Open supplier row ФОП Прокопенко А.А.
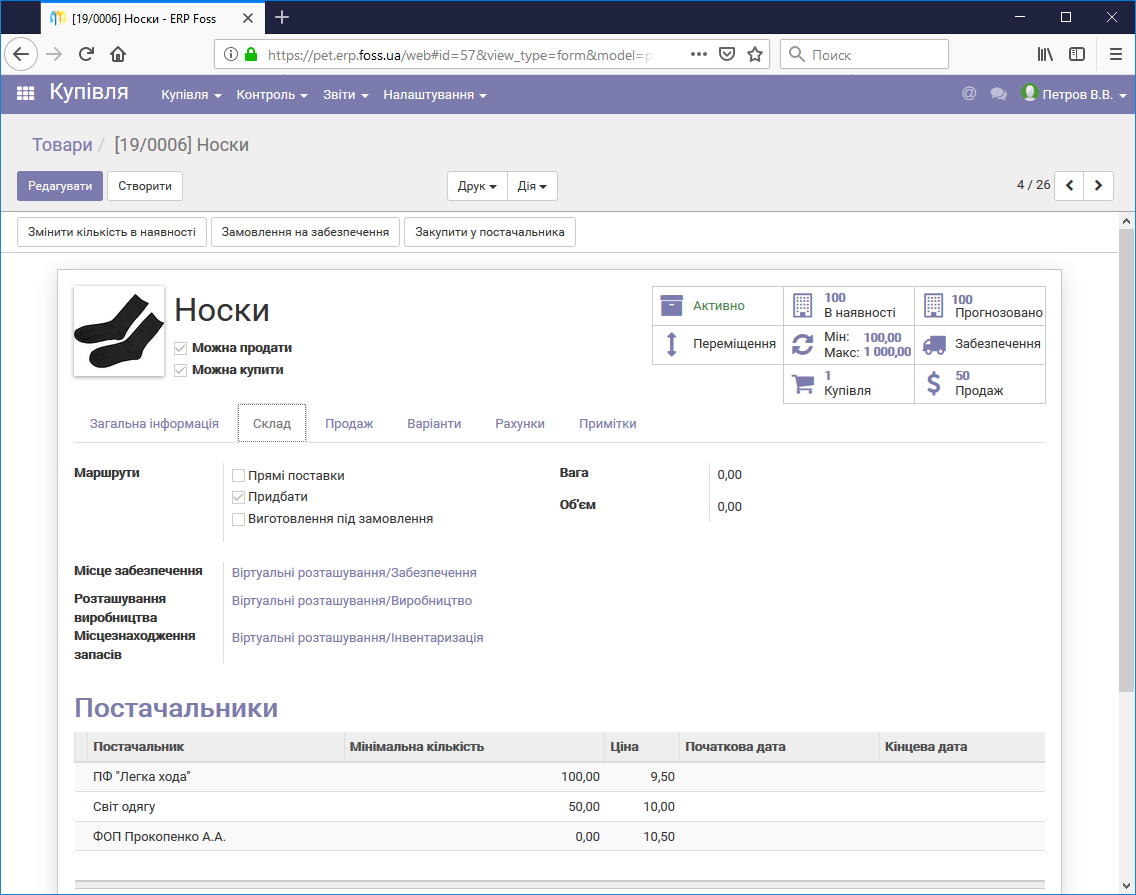 coord(559,836)
